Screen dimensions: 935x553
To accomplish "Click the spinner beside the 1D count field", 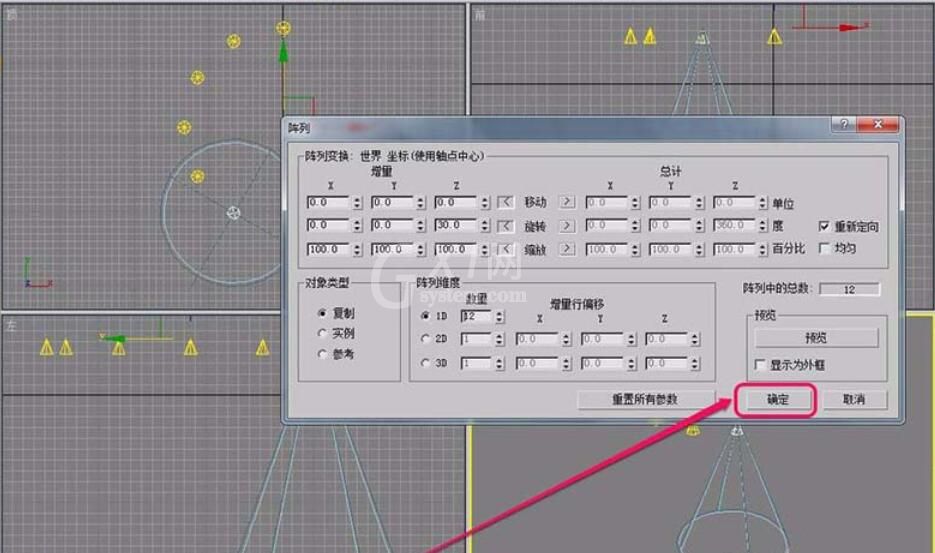I will click(x=500, y=316).
